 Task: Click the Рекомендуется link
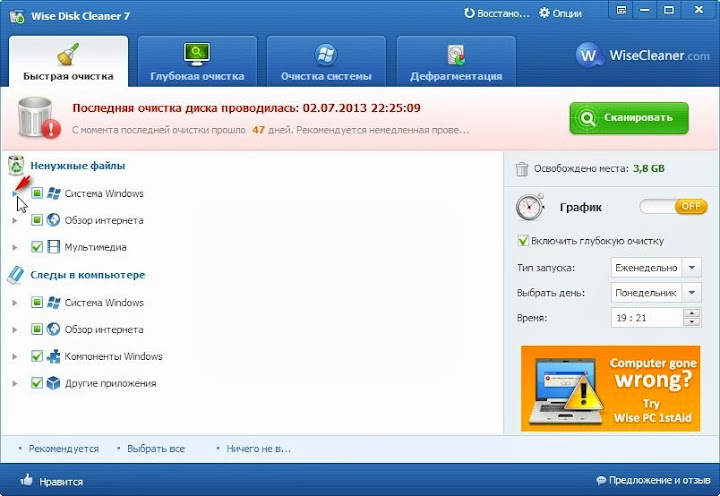[63, 449]
